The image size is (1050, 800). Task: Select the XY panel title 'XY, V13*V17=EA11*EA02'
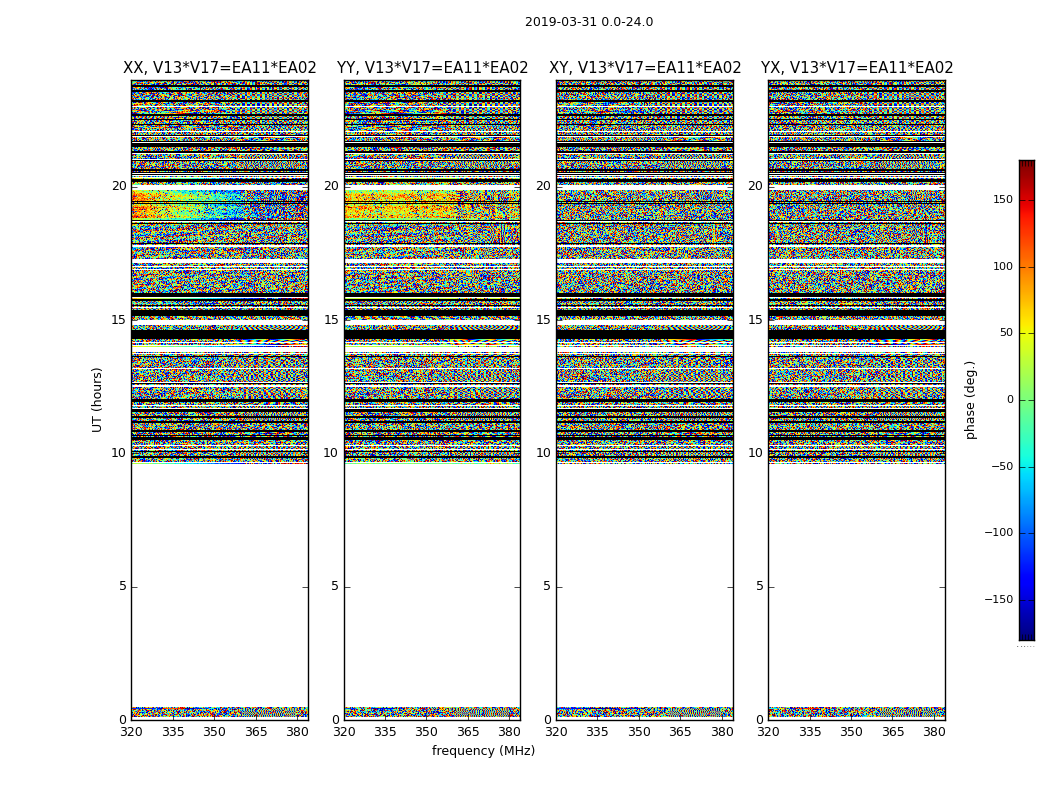tap(645, 68)
